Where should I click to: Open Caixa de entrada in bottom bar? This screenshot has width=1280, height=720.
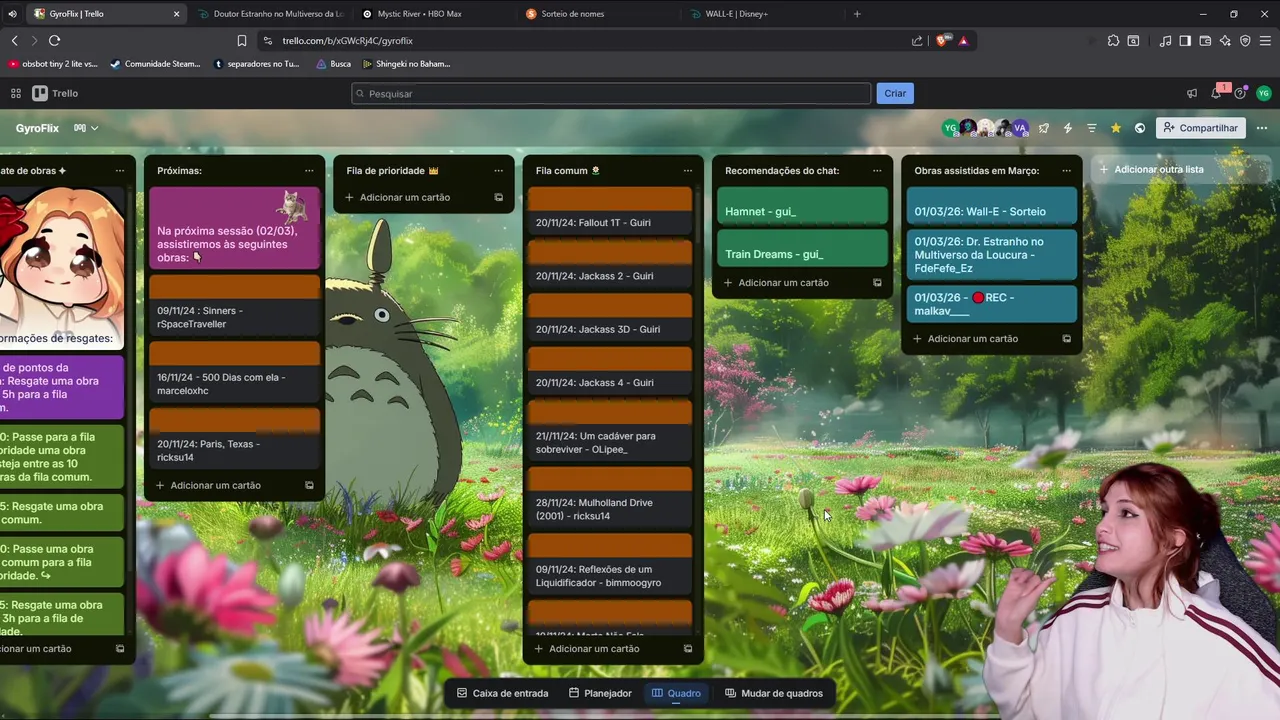tap(502, 693)
